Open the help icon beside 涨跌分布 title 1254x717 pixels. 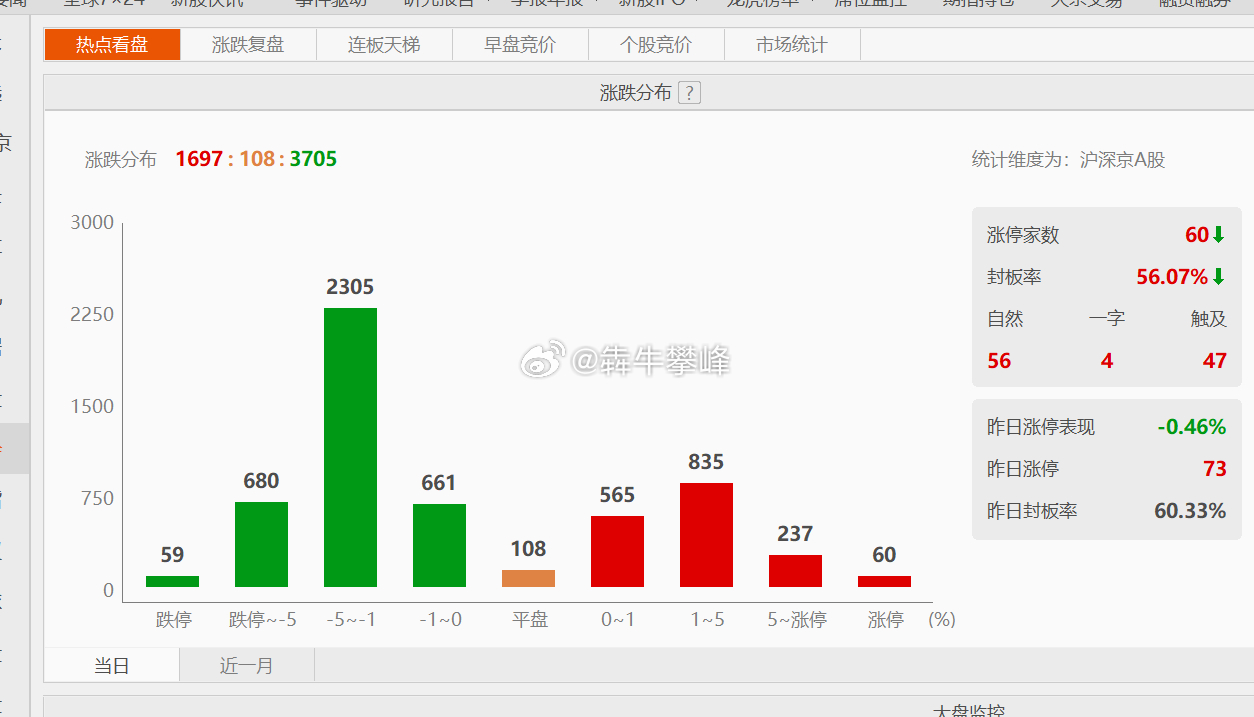689,93
